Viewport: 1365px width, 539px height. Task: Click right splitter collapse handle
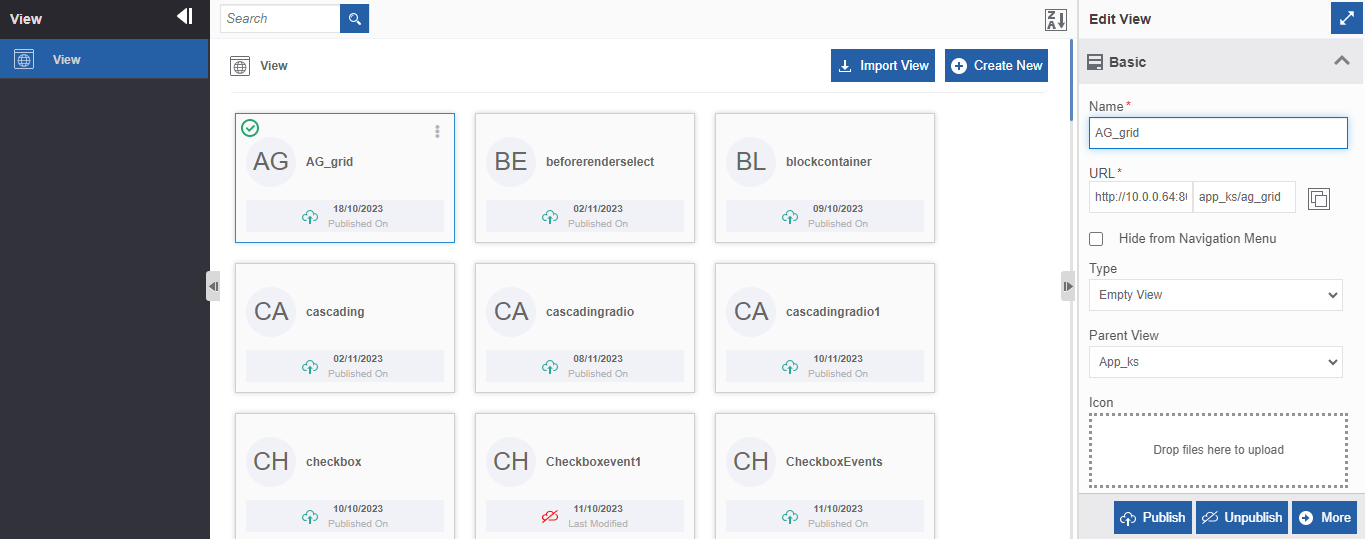(1068, 286)
